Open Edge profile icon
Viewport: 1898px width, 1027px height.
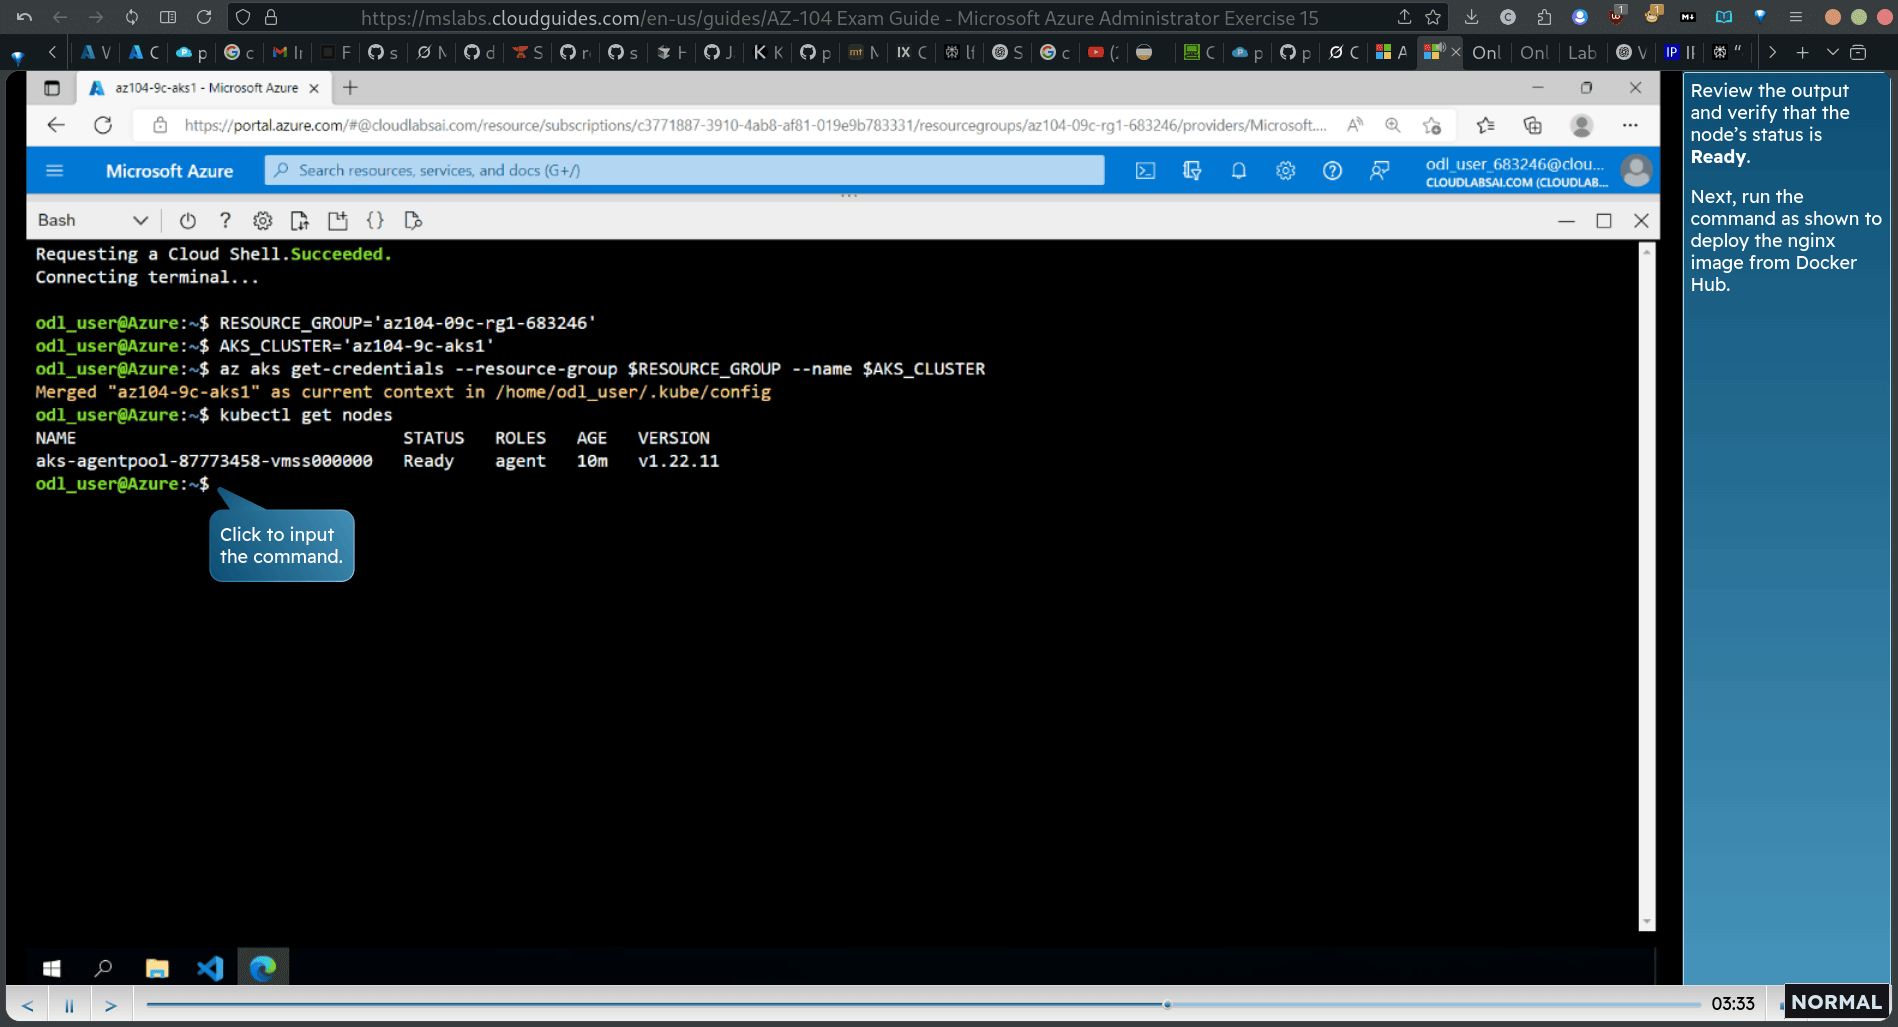[1581, 125]
